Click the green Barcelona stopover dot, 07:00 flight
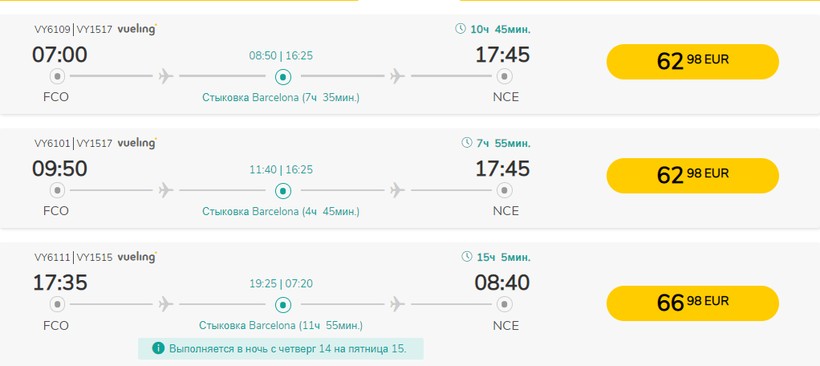This screenshot has width=820, height=366. click(283, 77)
